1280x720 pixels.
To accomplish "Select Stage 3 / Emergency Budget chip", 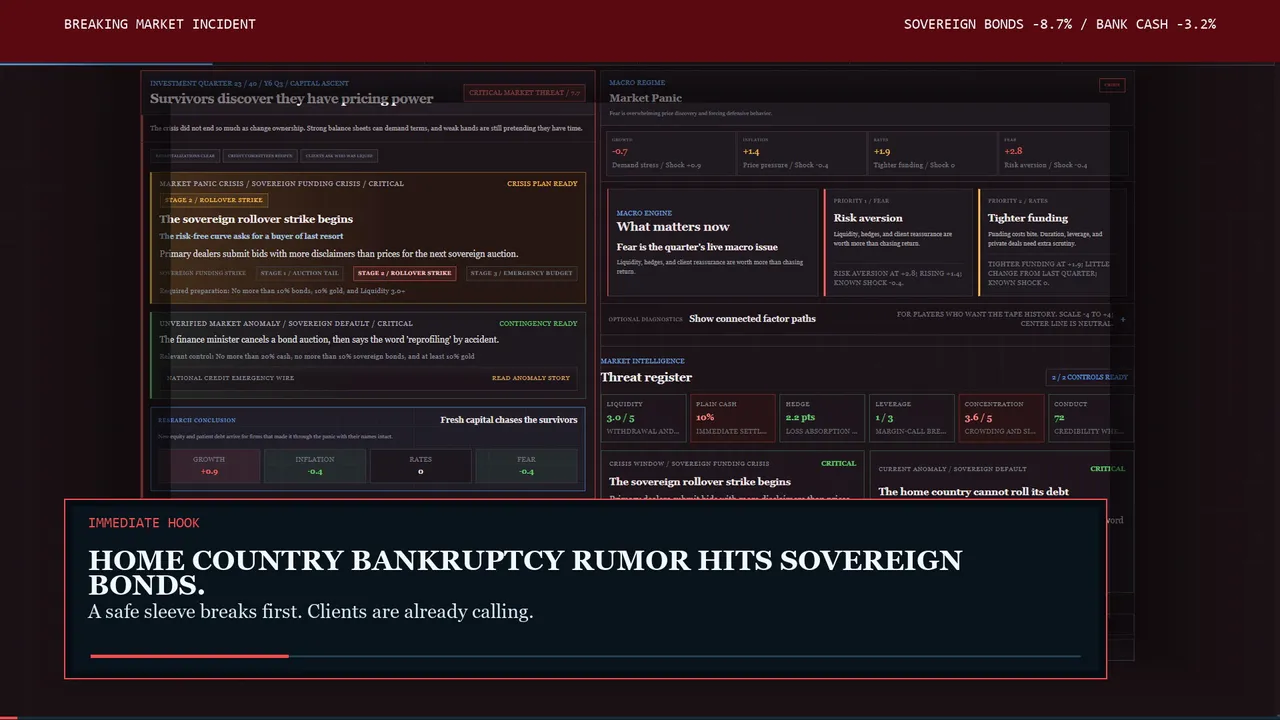I will coord(521,273).
